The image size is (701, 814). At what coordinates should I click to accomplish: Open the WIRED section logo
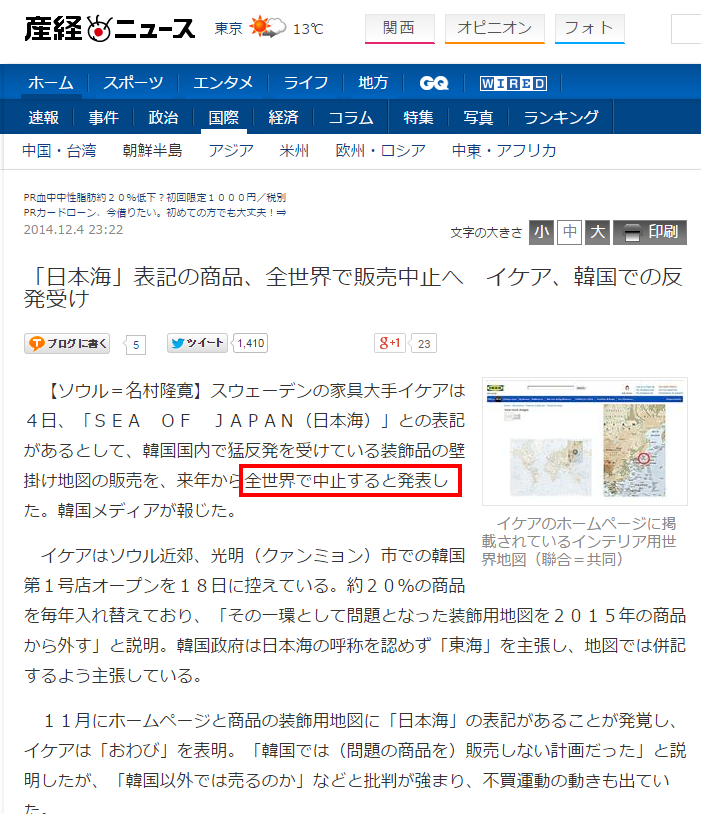[513, 83]
